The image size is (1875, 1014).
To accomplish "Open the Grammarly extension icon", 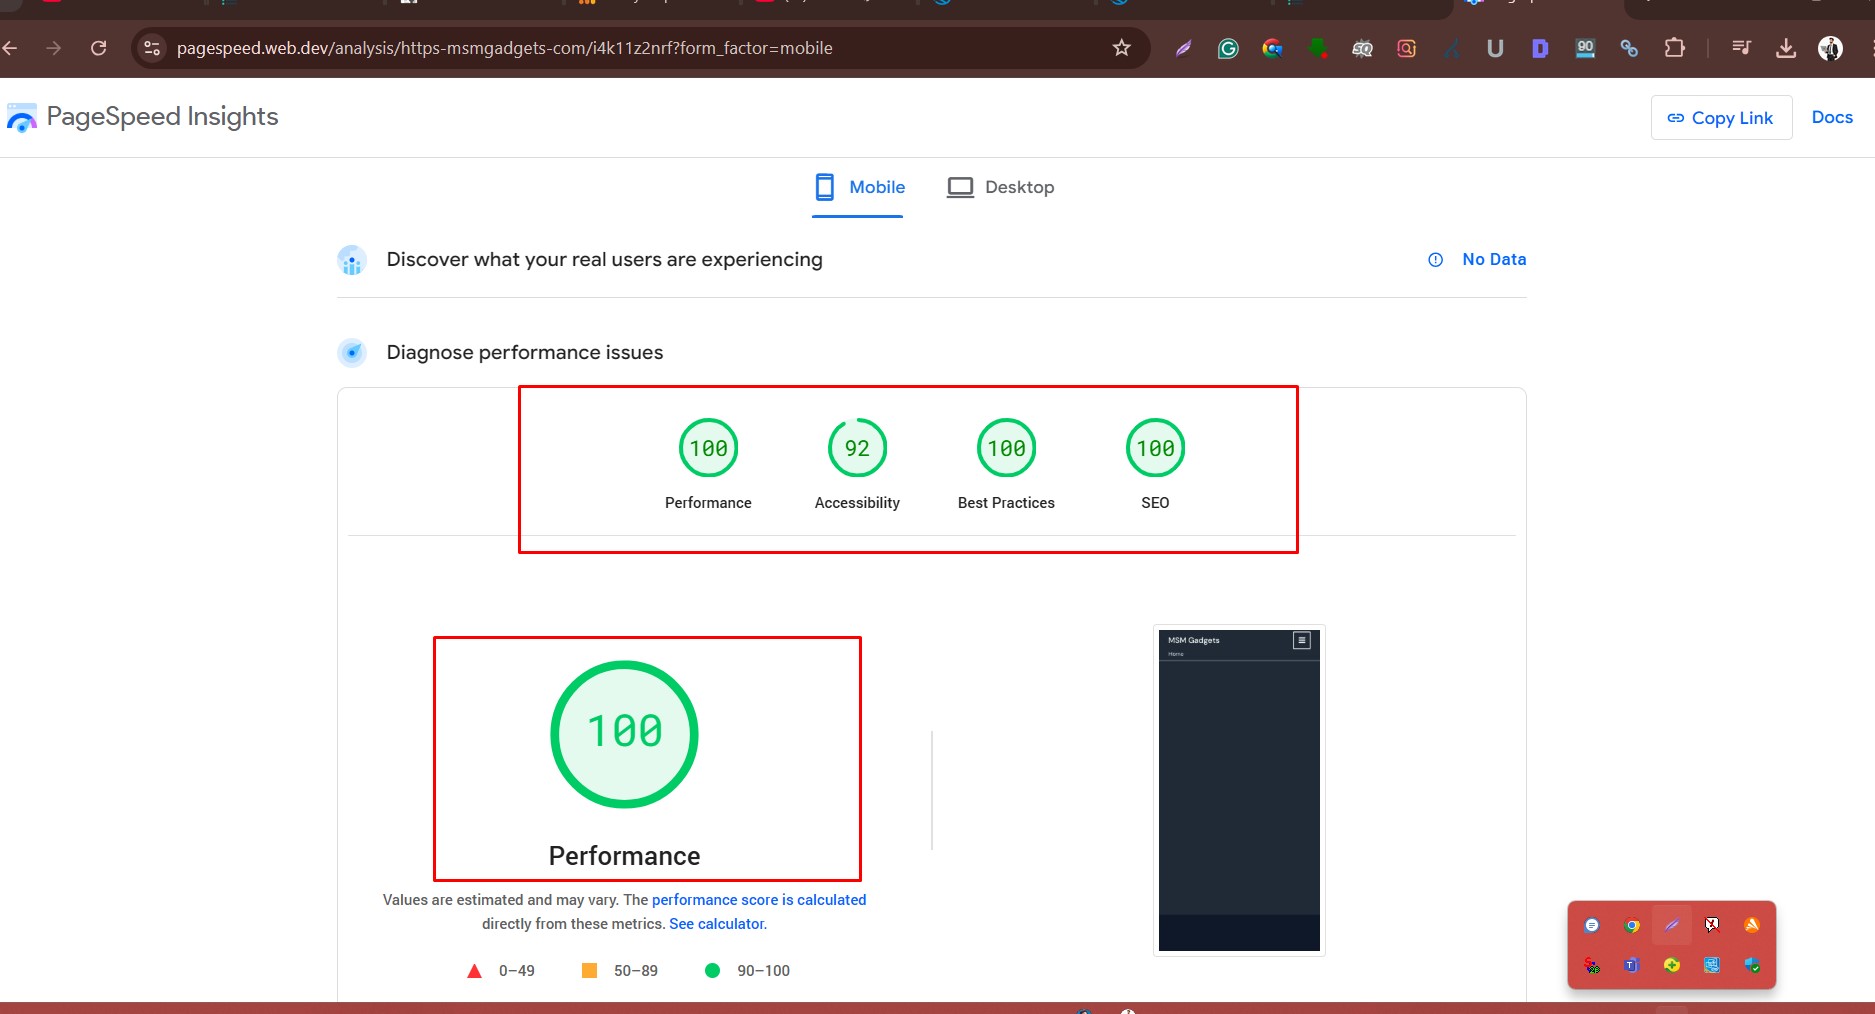I will coord(1228,48).
